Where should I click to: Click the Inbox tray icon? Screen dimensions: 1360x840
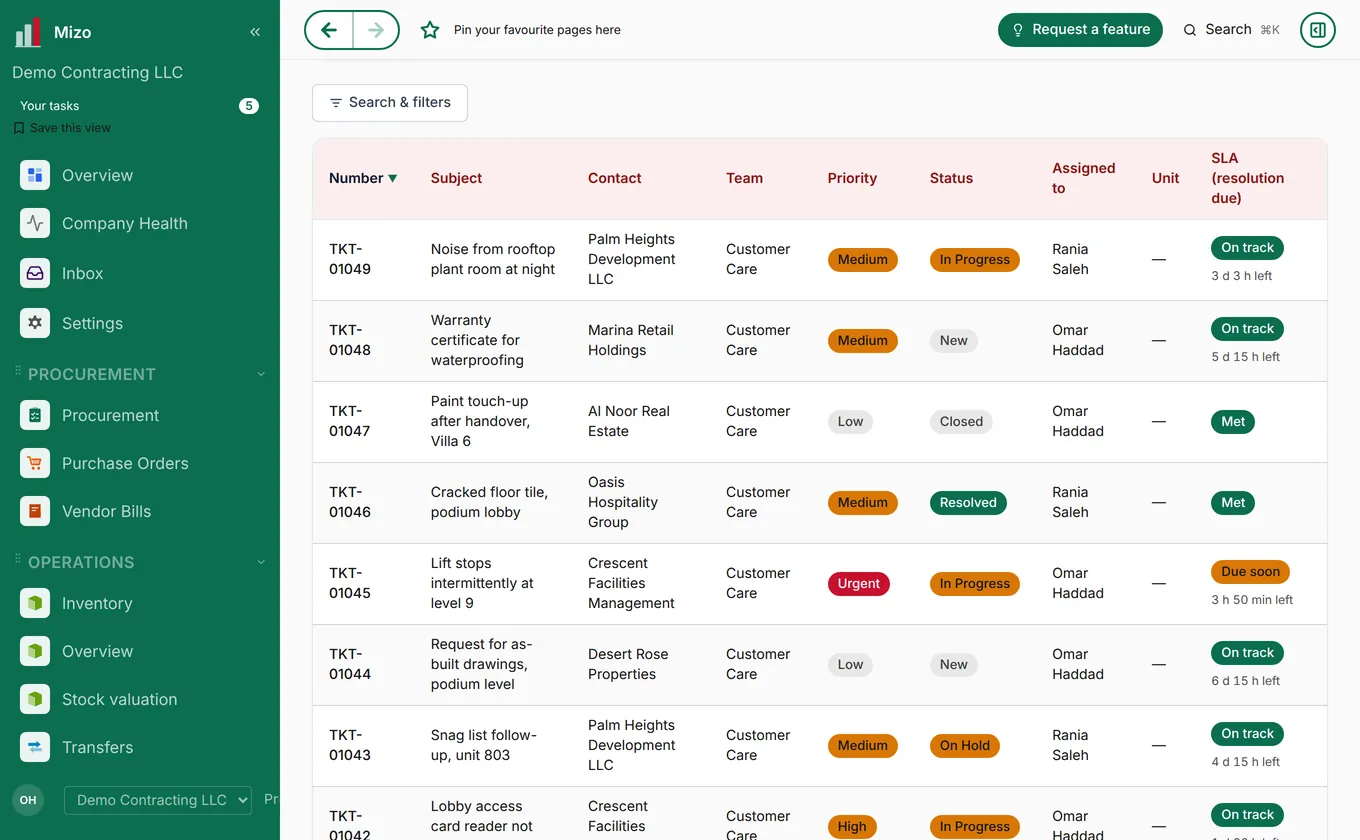click(35, 273)
